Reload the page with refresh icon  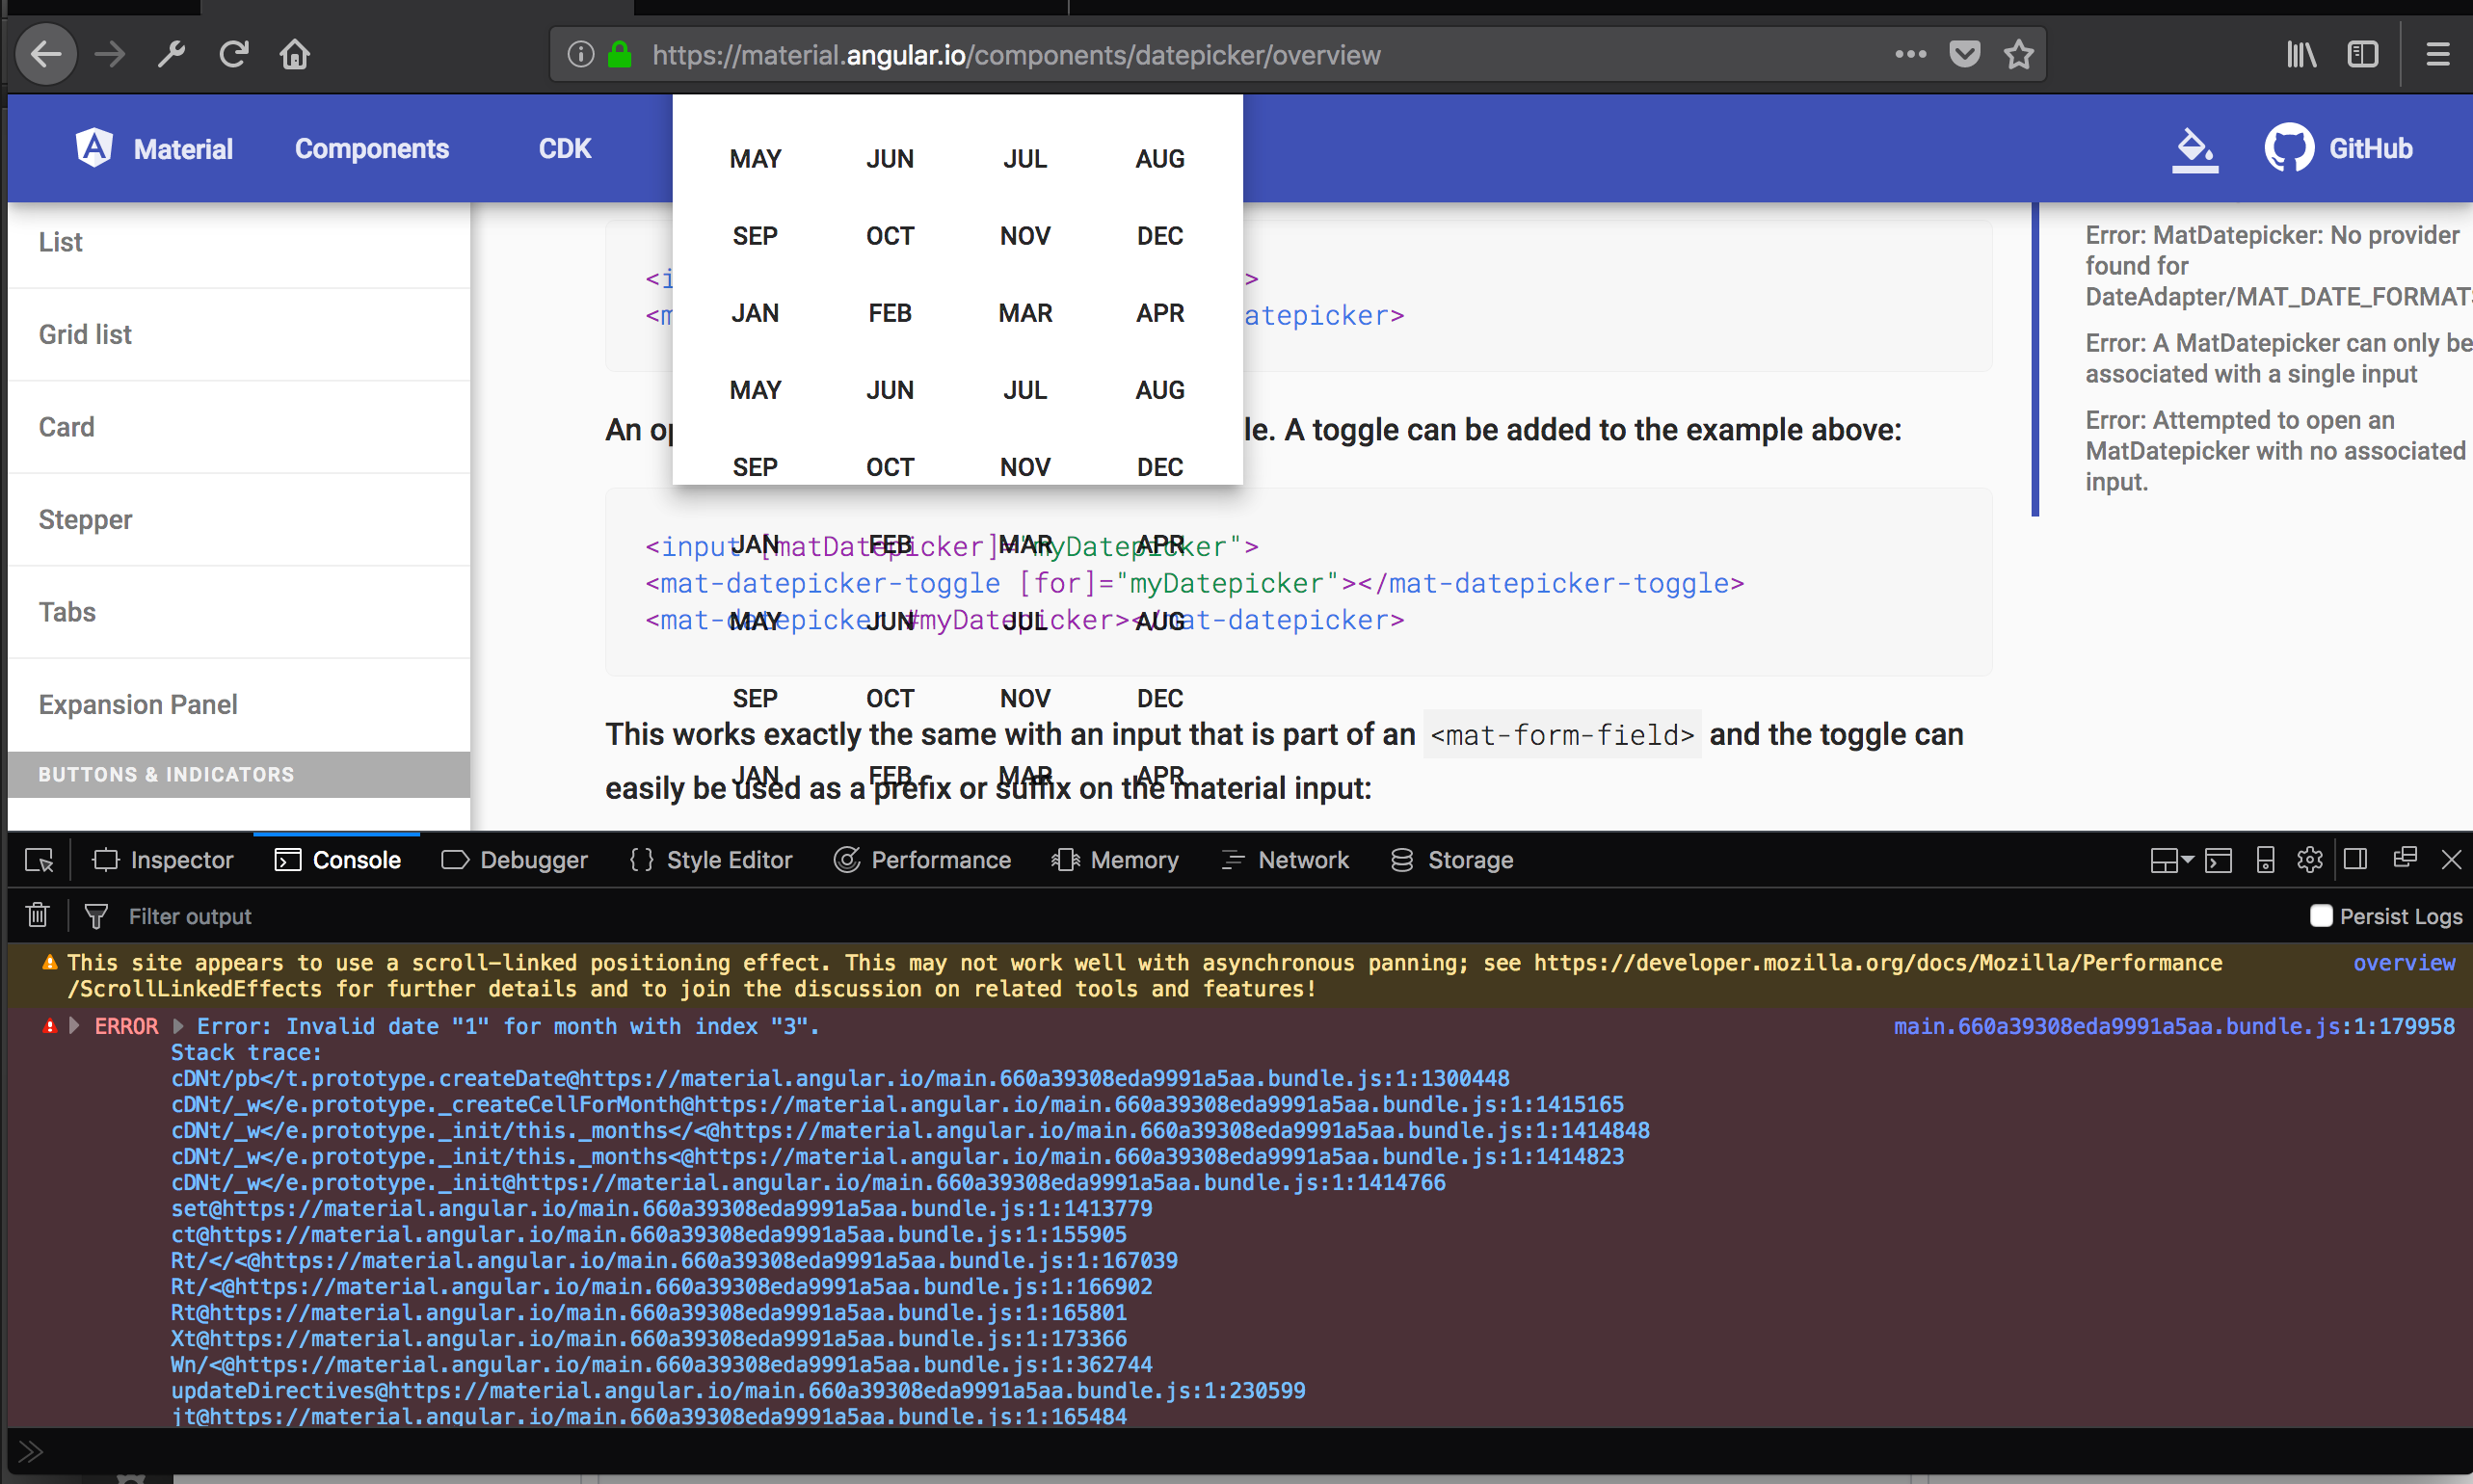pos(233,54)
